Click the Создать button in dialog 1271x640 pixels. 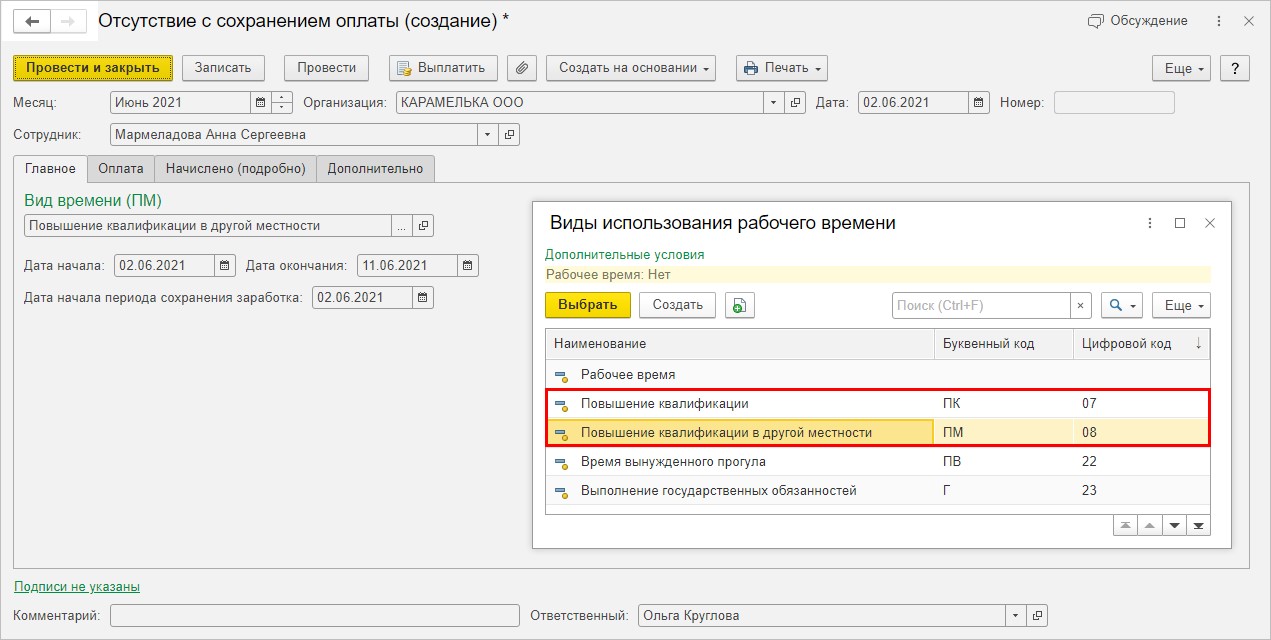[x=677, y=305]
